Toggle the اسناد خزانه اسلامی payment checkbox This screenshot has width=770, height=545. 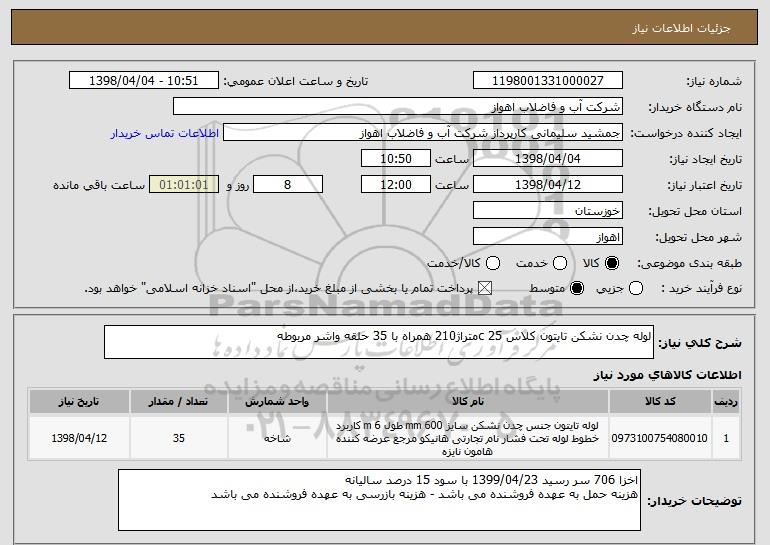pyautogui.click(x=485, y=288)
